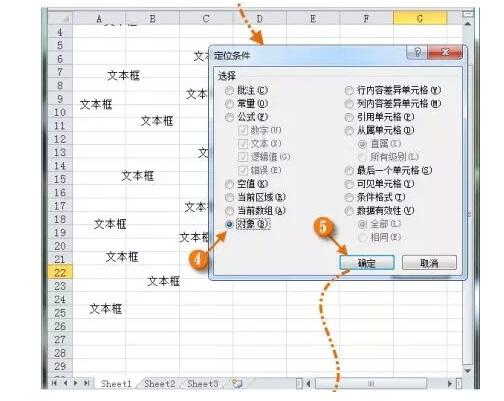Click the insert new worksheet icon
Viewport: 504px width, 401px height.
[x=237, y=383]
